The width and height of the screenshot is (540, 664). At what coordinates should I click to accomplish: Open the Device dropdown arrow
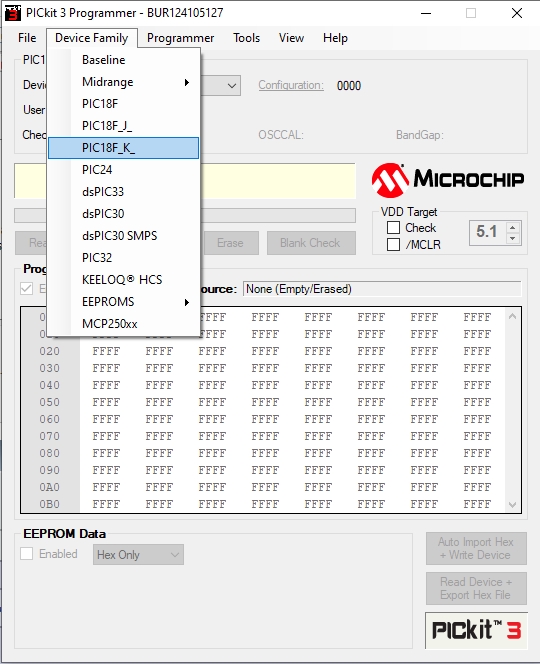point(231,86)
